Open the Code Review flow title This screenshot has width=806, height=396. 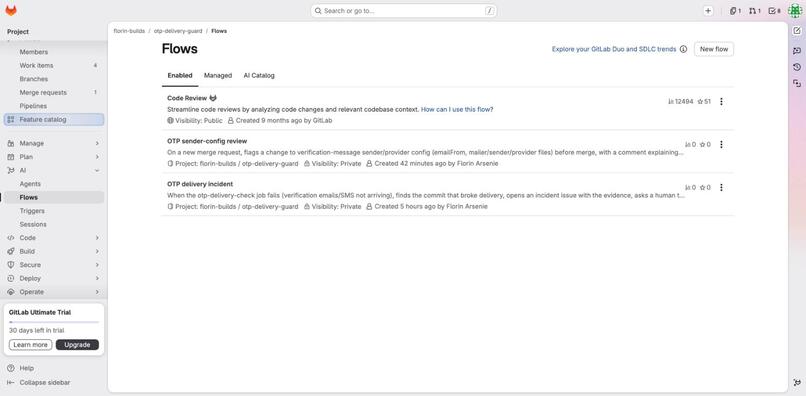(x=187, y=98)
